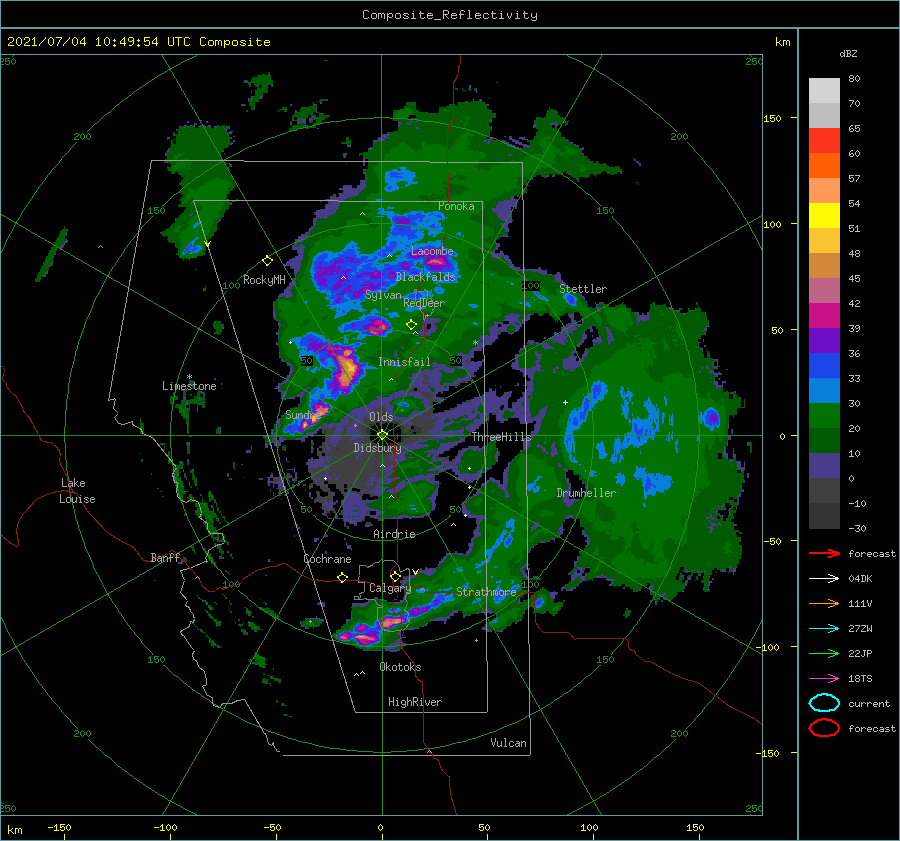Click the current legend label
Viewport: 900px width, 841px height.
click(869, 704)
